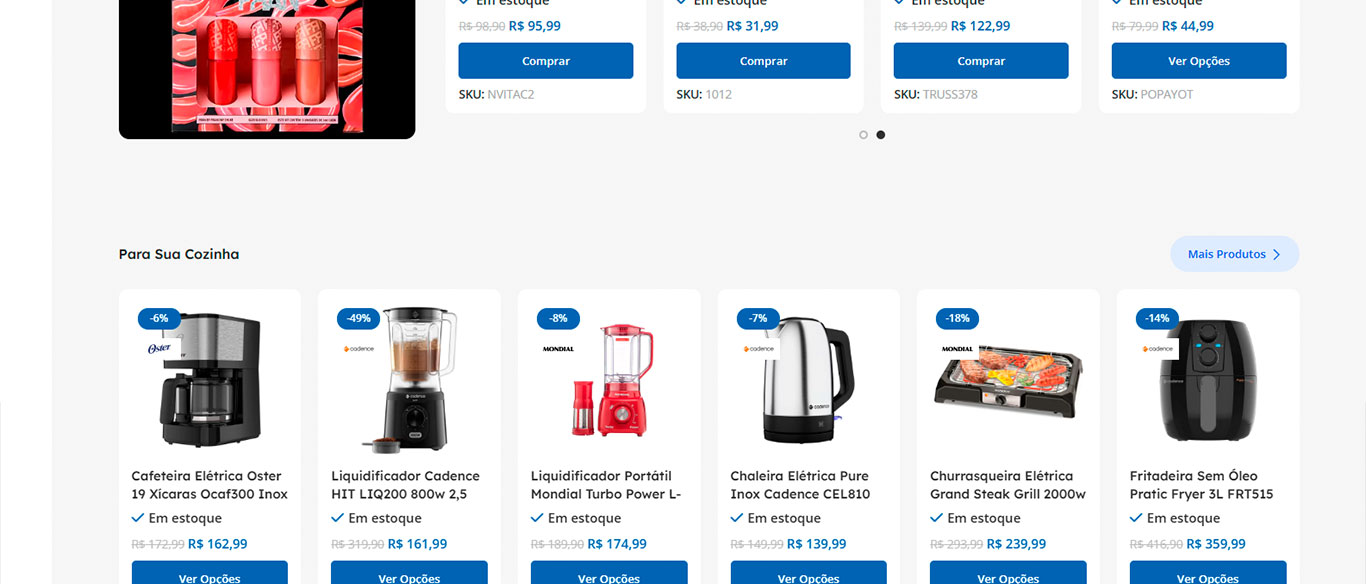Click the -49% discount badge
The width and height of the screenshot is (1366, 584).
click(x=358, y=318)
